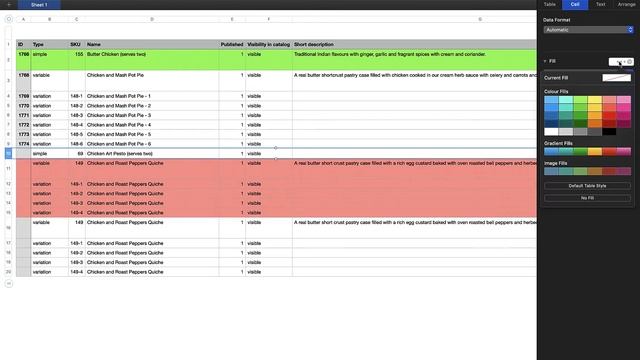Click ID cell '1768'
The width and height of the screenshot is (640, 360).
click(24, 80)
